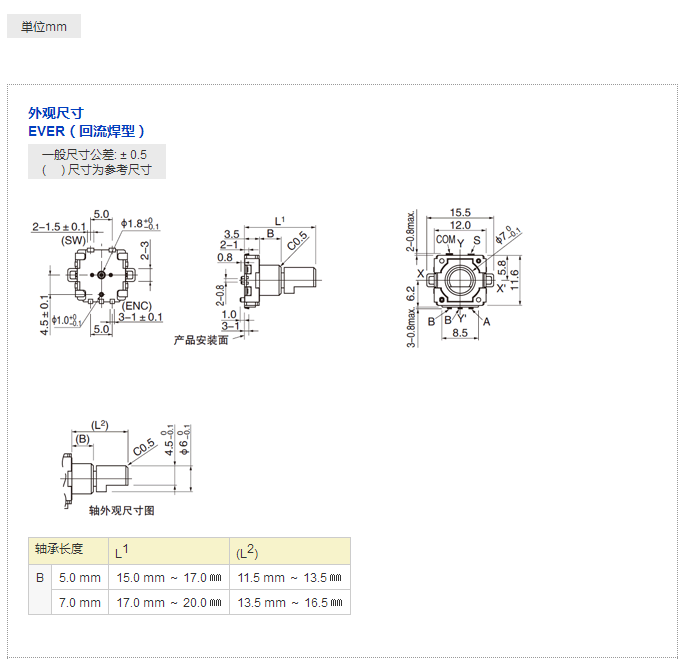
Task: Select the L¹ column header
Action: [168, 551]
